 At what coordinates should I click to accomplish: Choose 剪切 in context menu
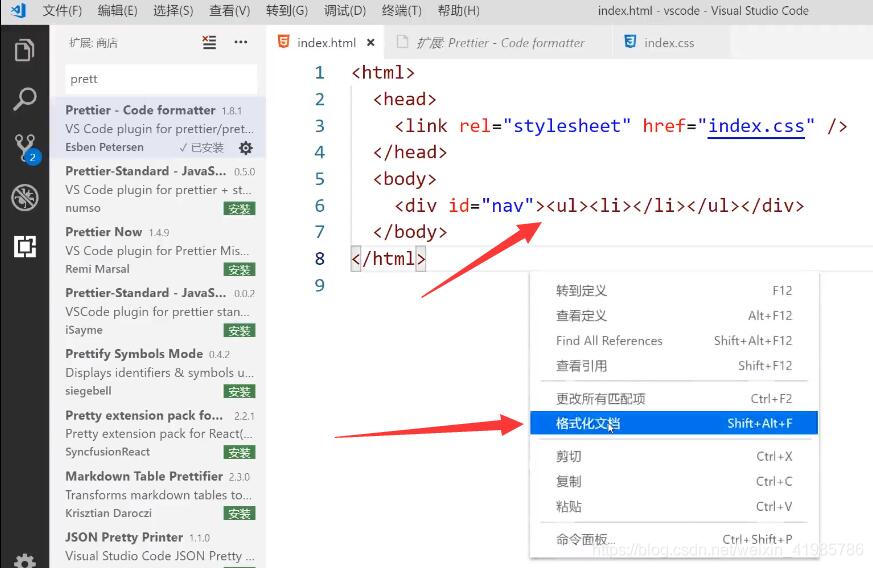pyautogui.click(x=674, y=457)
